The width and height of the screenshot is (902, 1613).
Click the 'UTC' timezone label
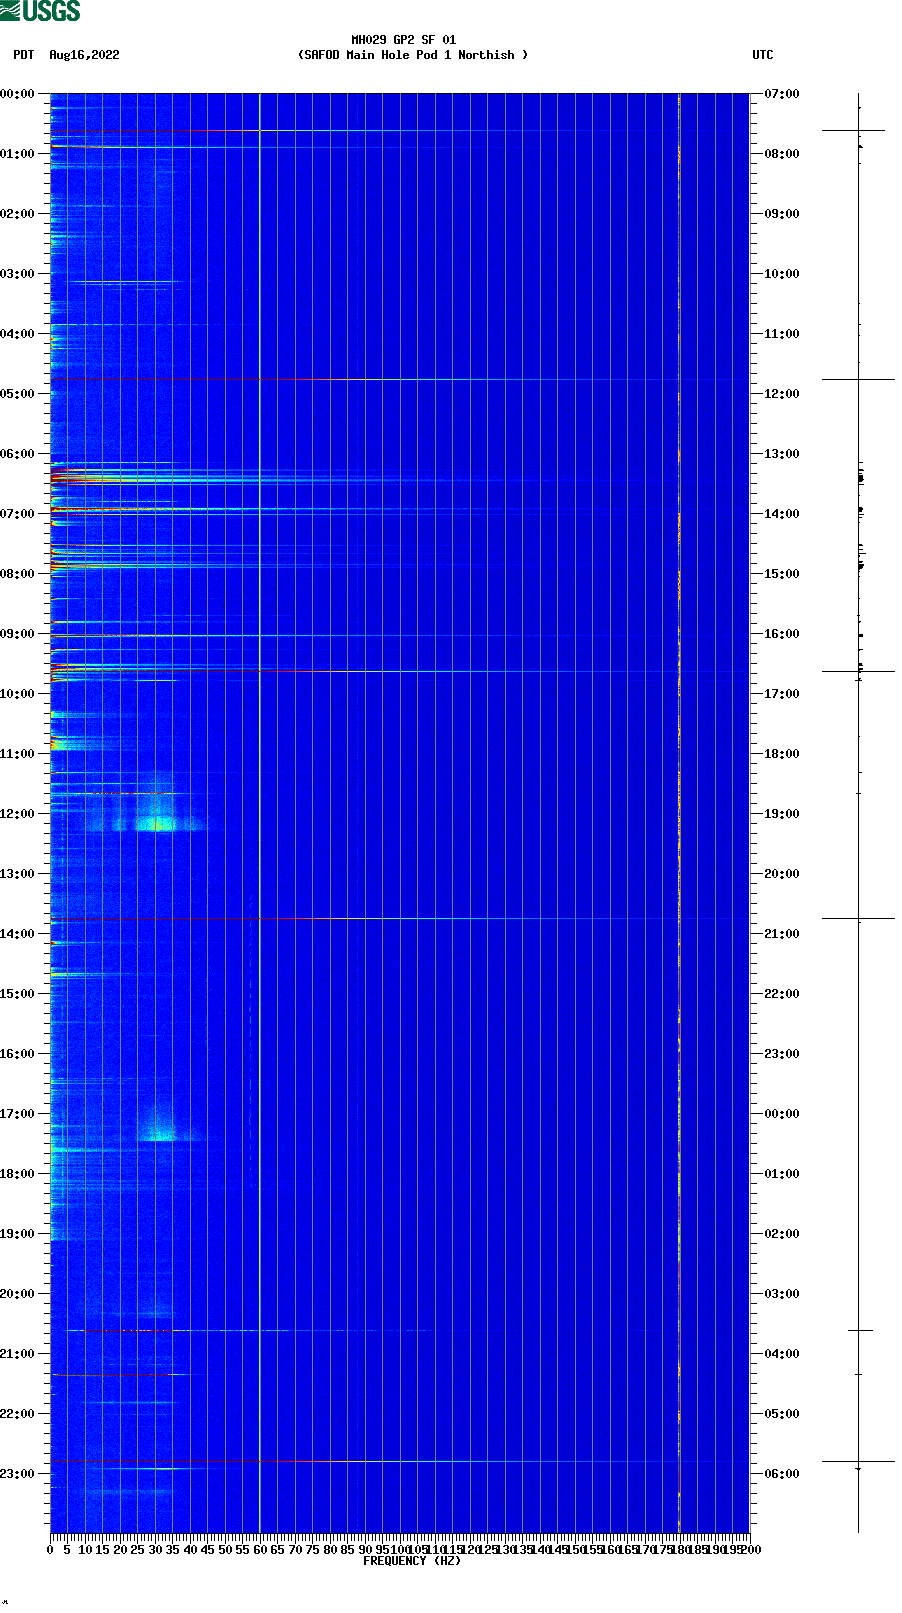pos(763,55)
